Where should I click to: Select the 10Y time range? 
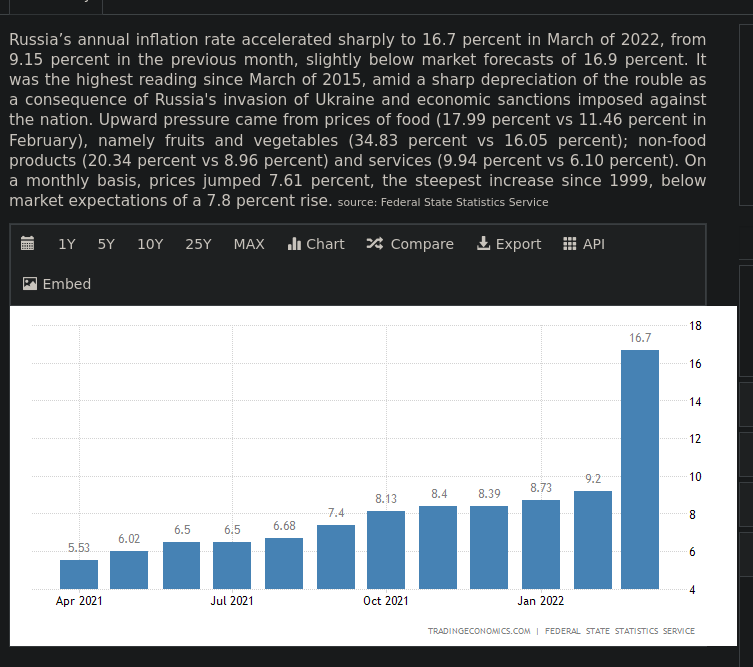pos(150,244)
